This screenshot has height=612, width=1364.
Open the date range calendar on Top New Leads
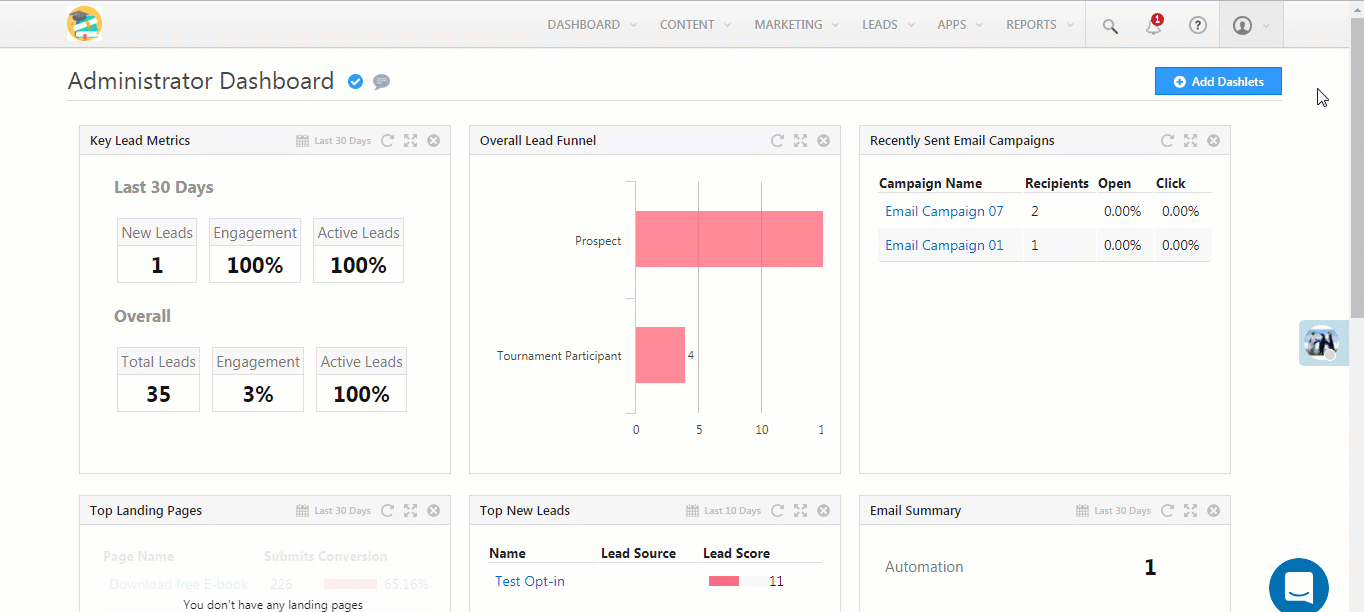coord(691,510)
